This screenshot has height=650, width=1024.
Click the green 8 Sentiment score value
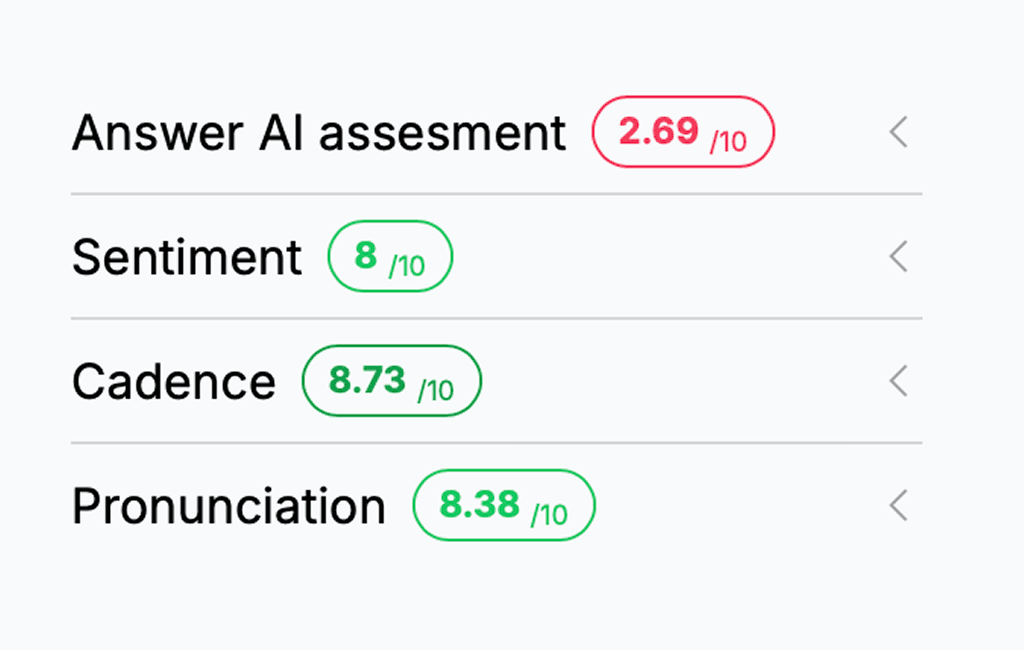(x=366, y=256)
